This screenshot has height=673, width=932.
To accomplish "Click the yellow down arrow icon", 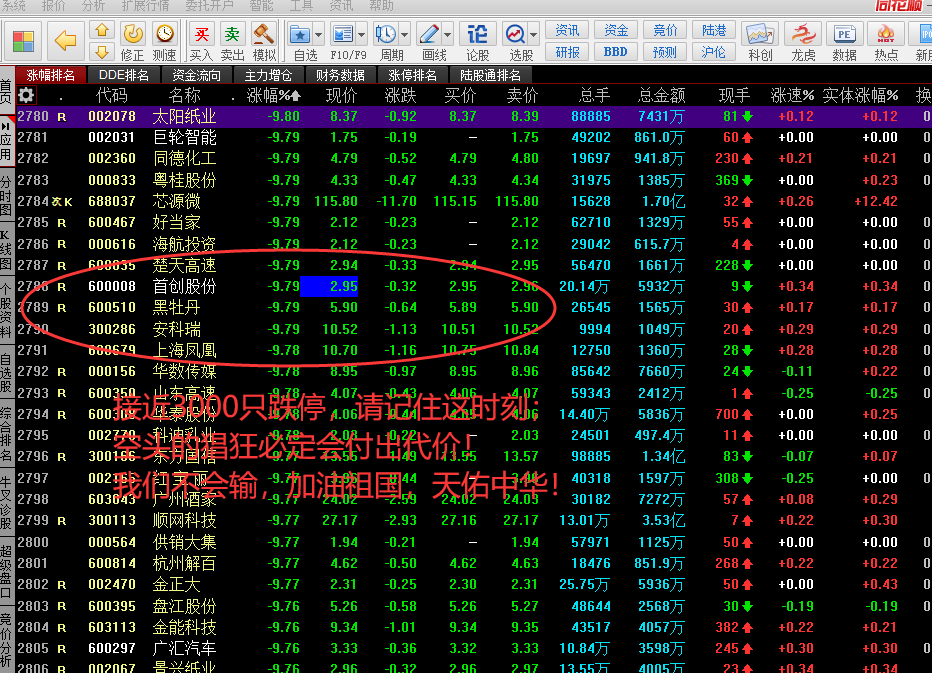I will click(x=102, y=52).
